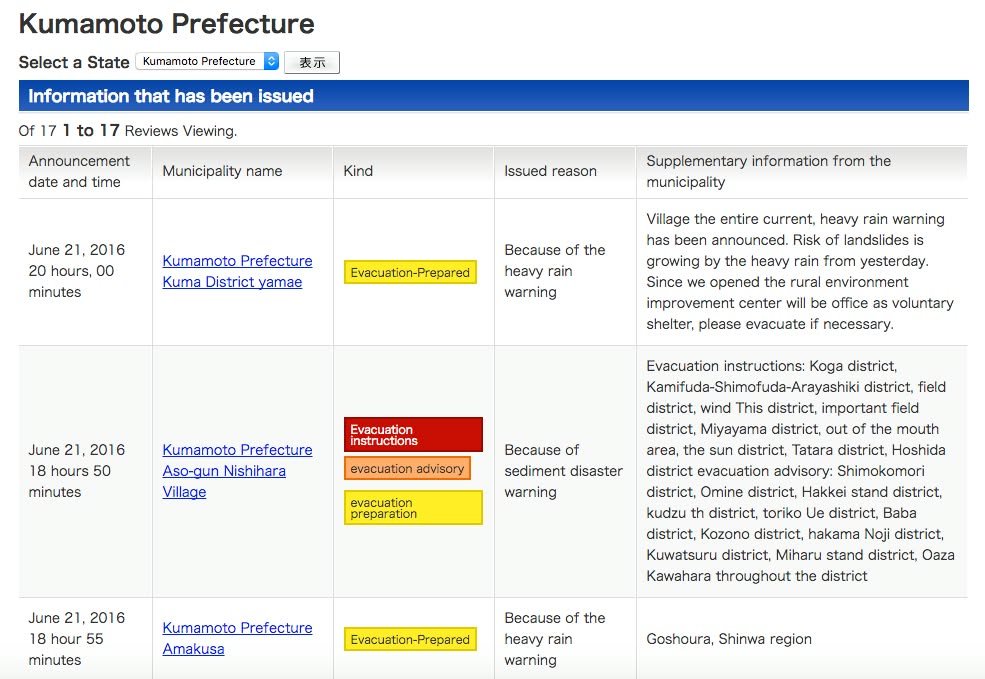Click the Evacuation-Prepared badge in yamae row
Viewport: 985px width, 679px height.
click(x=410, y=272)
